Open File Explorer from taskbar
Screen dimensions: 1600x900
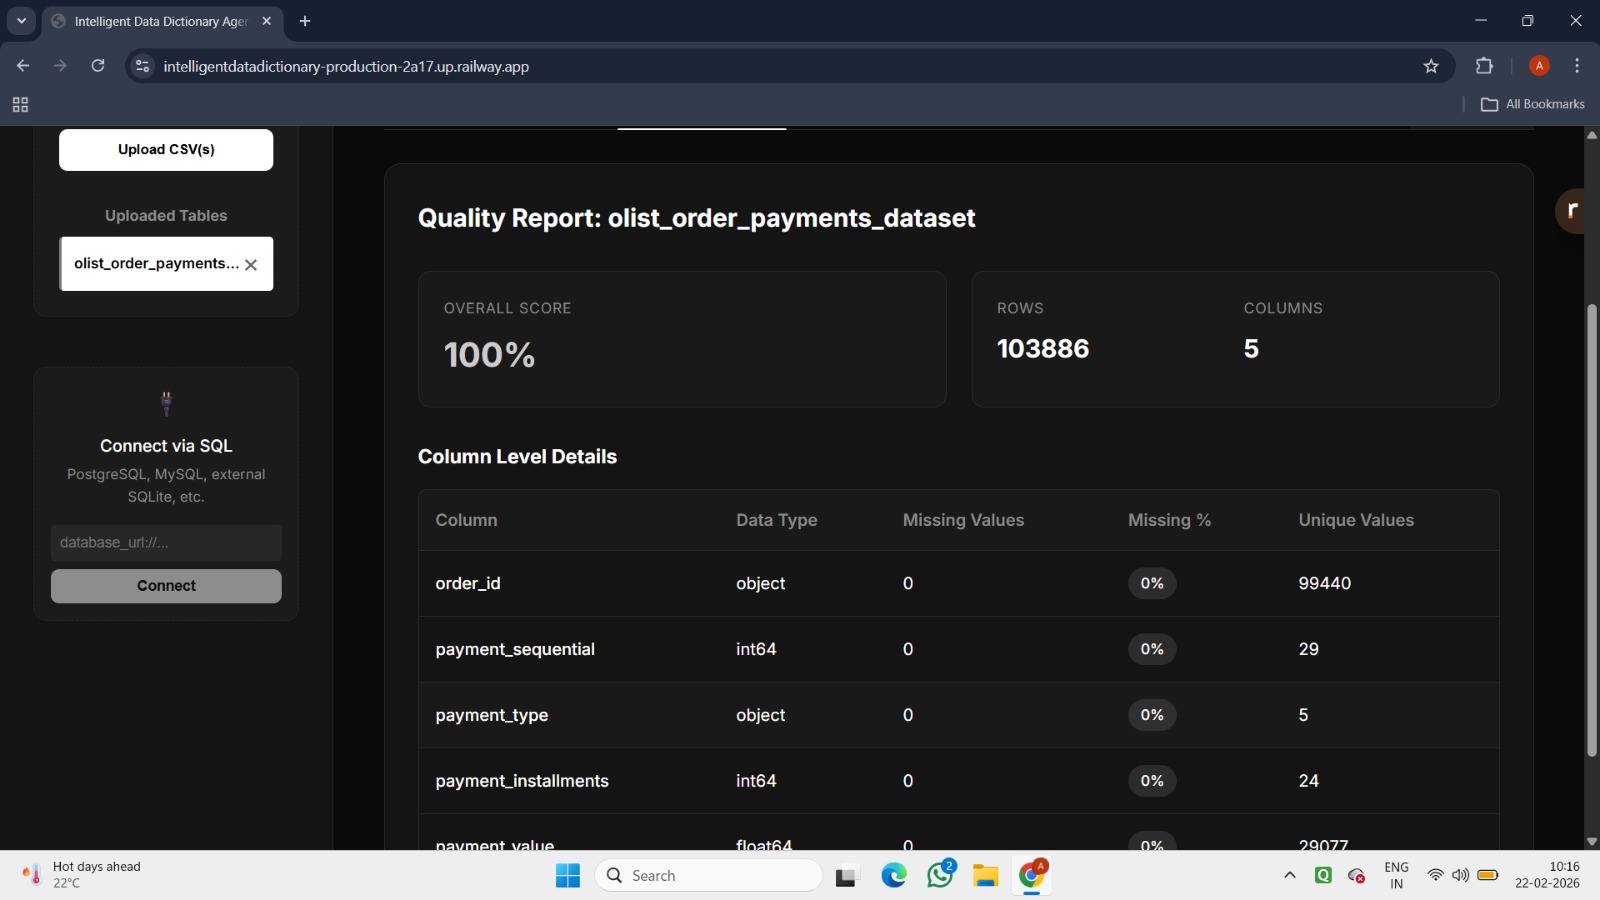[986, 876]
